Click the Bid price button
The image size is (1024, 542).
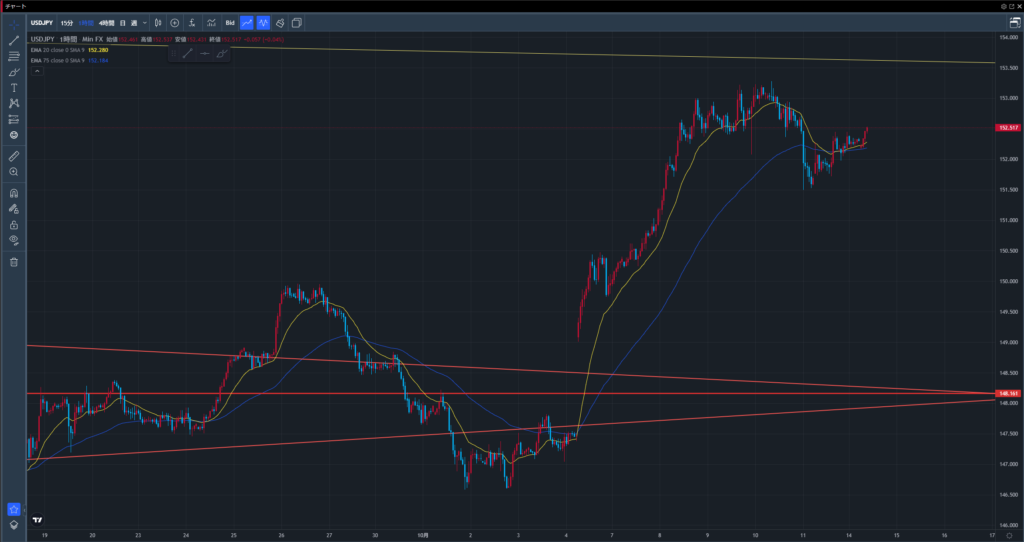tap(229, 22)
